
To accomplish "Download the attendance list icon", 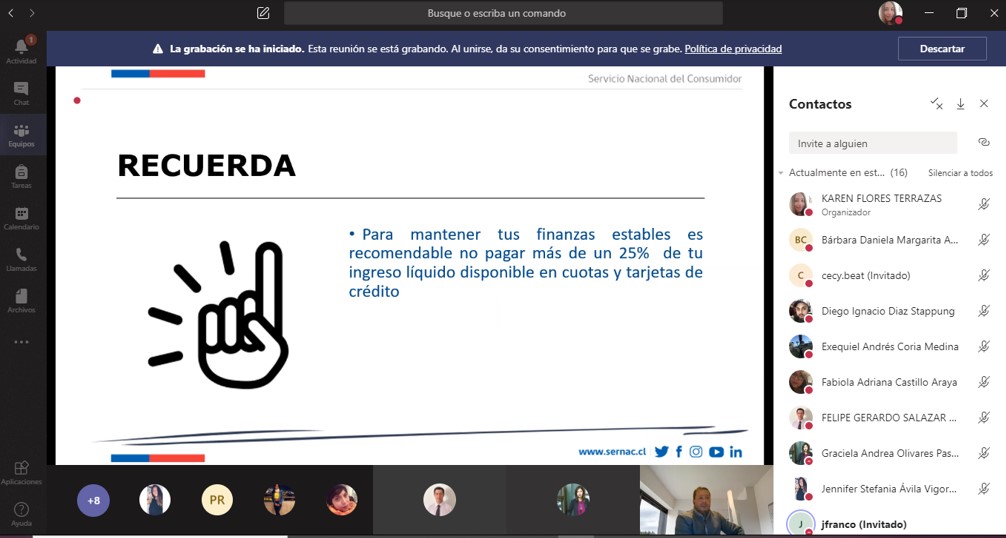I will pos(960,104).
